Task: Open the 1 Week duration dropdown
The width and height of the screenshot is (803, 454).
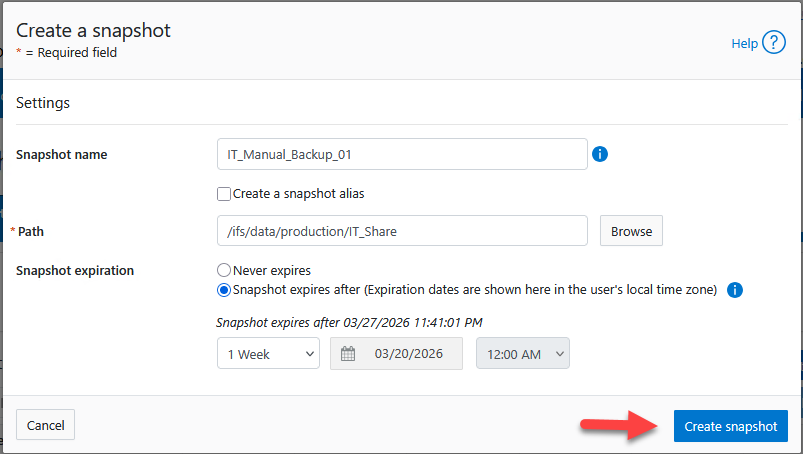Action: [x=268, y=353]
